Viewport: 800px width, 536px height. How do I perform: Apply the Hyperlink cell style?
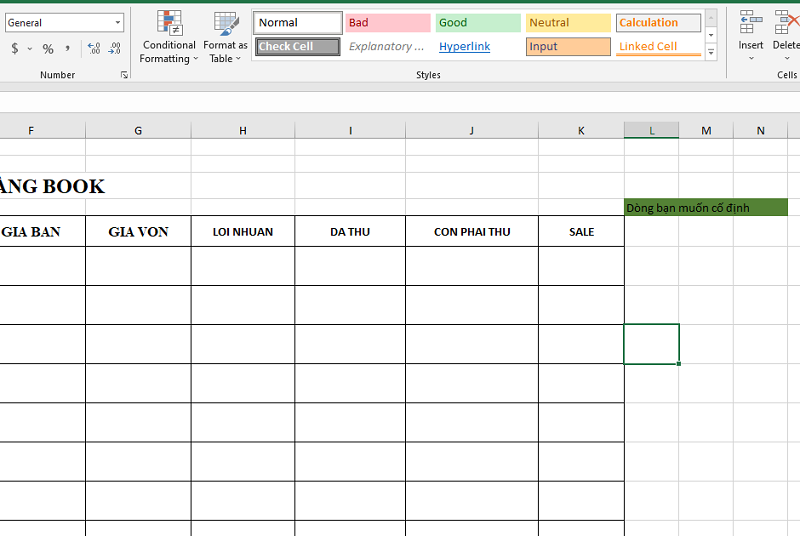[478, 46]
